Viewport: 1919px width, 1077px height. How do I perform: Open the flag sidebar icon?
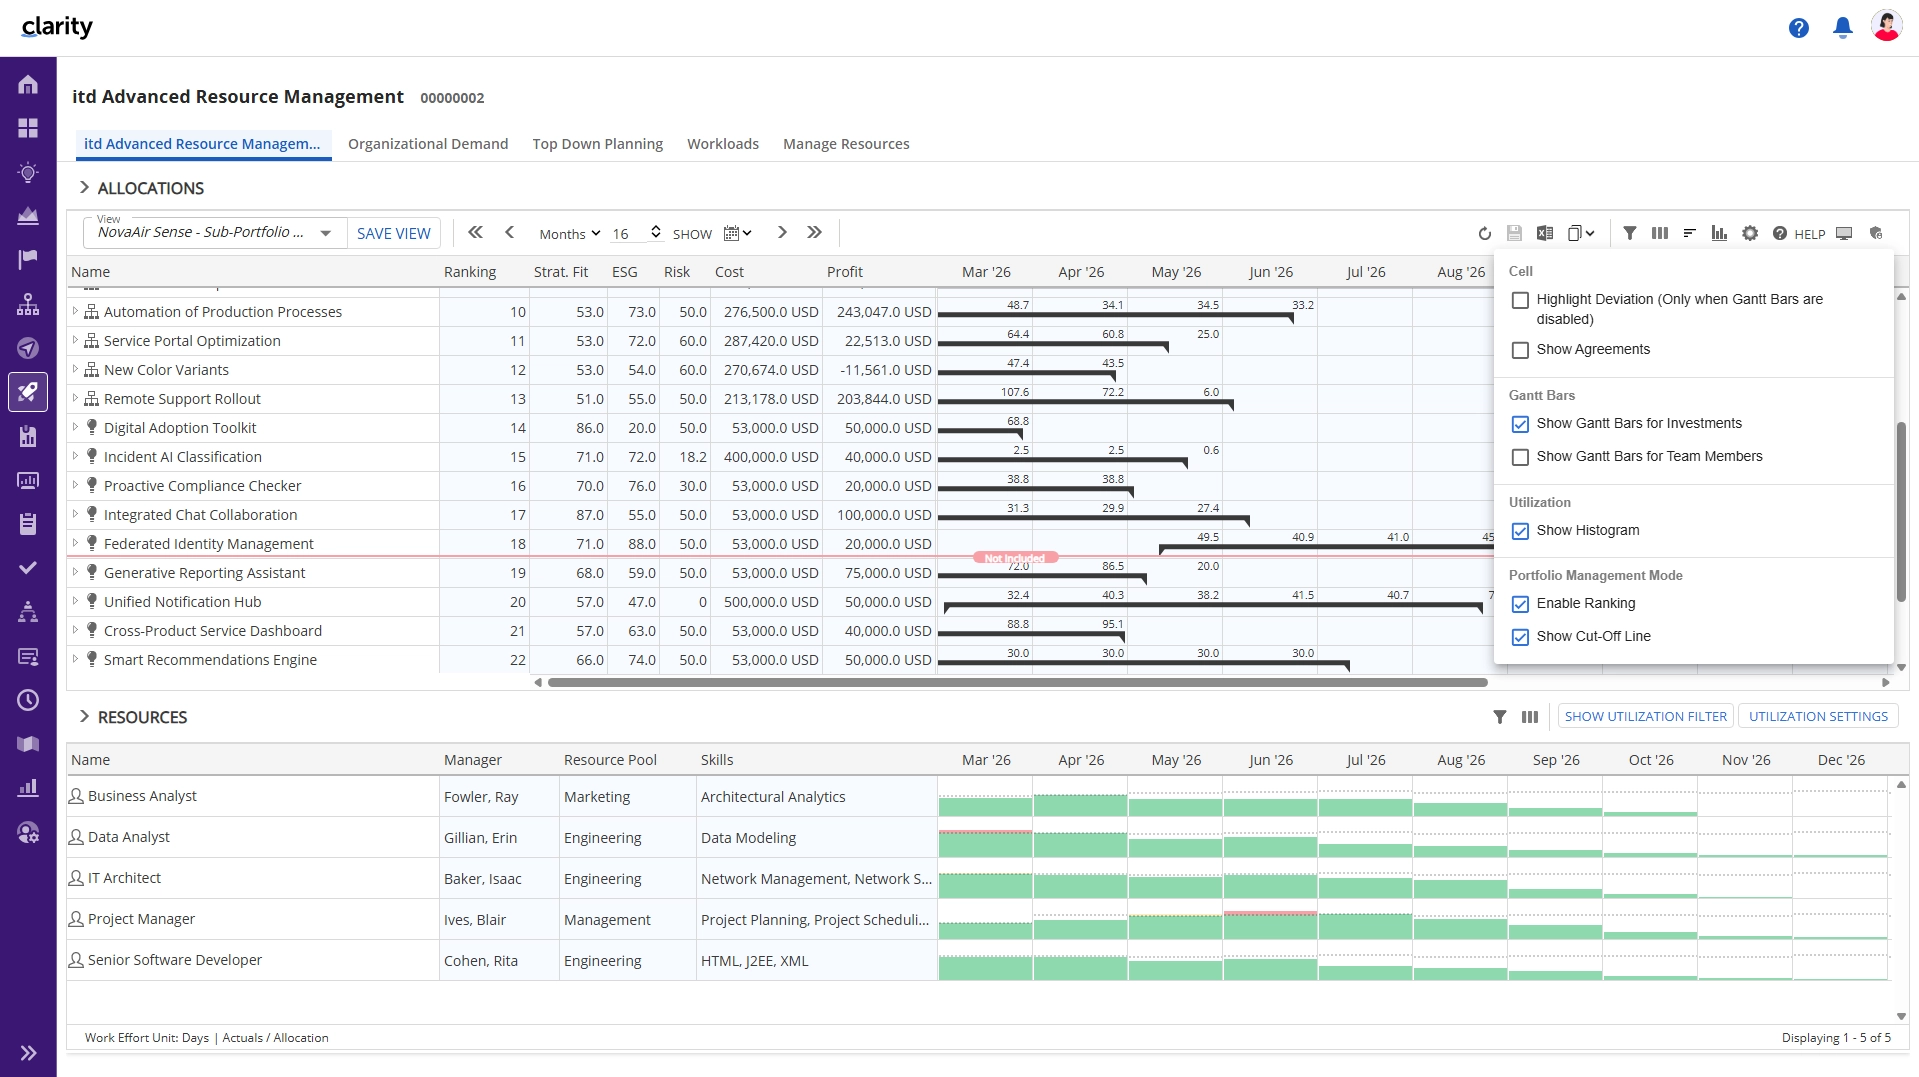point(28,259)
